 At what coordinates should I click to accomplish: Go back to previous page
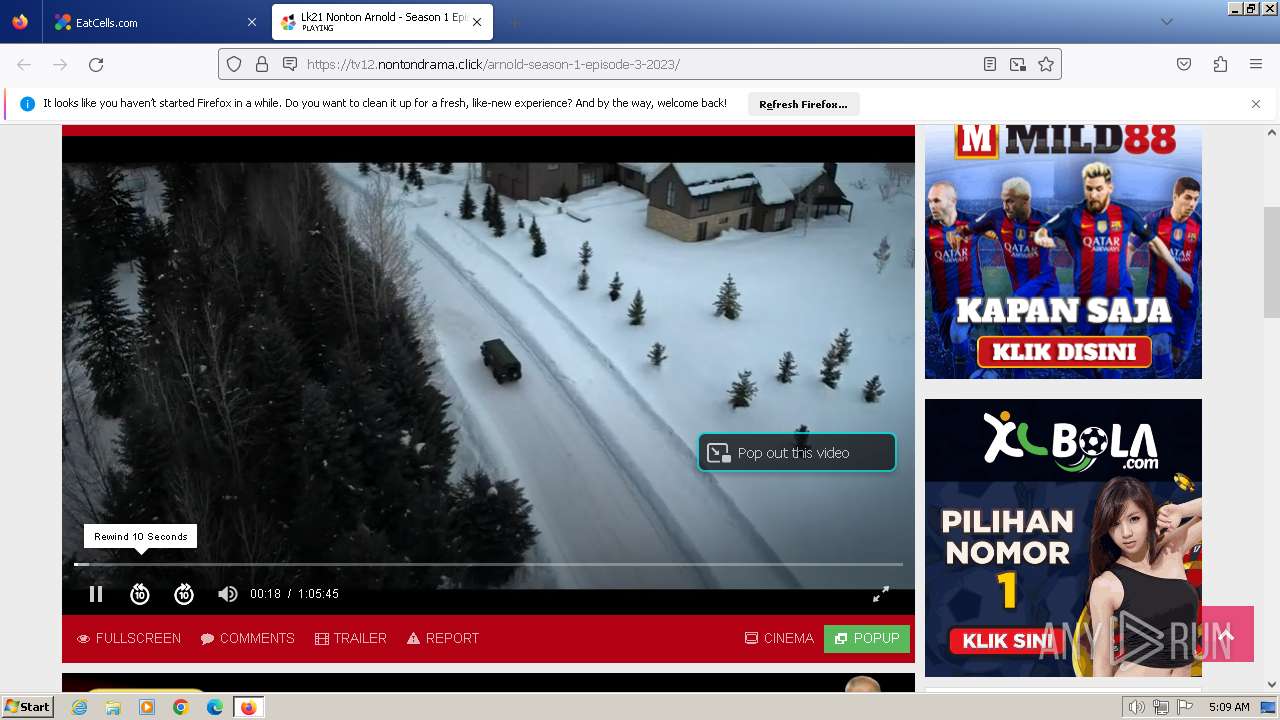24,64
